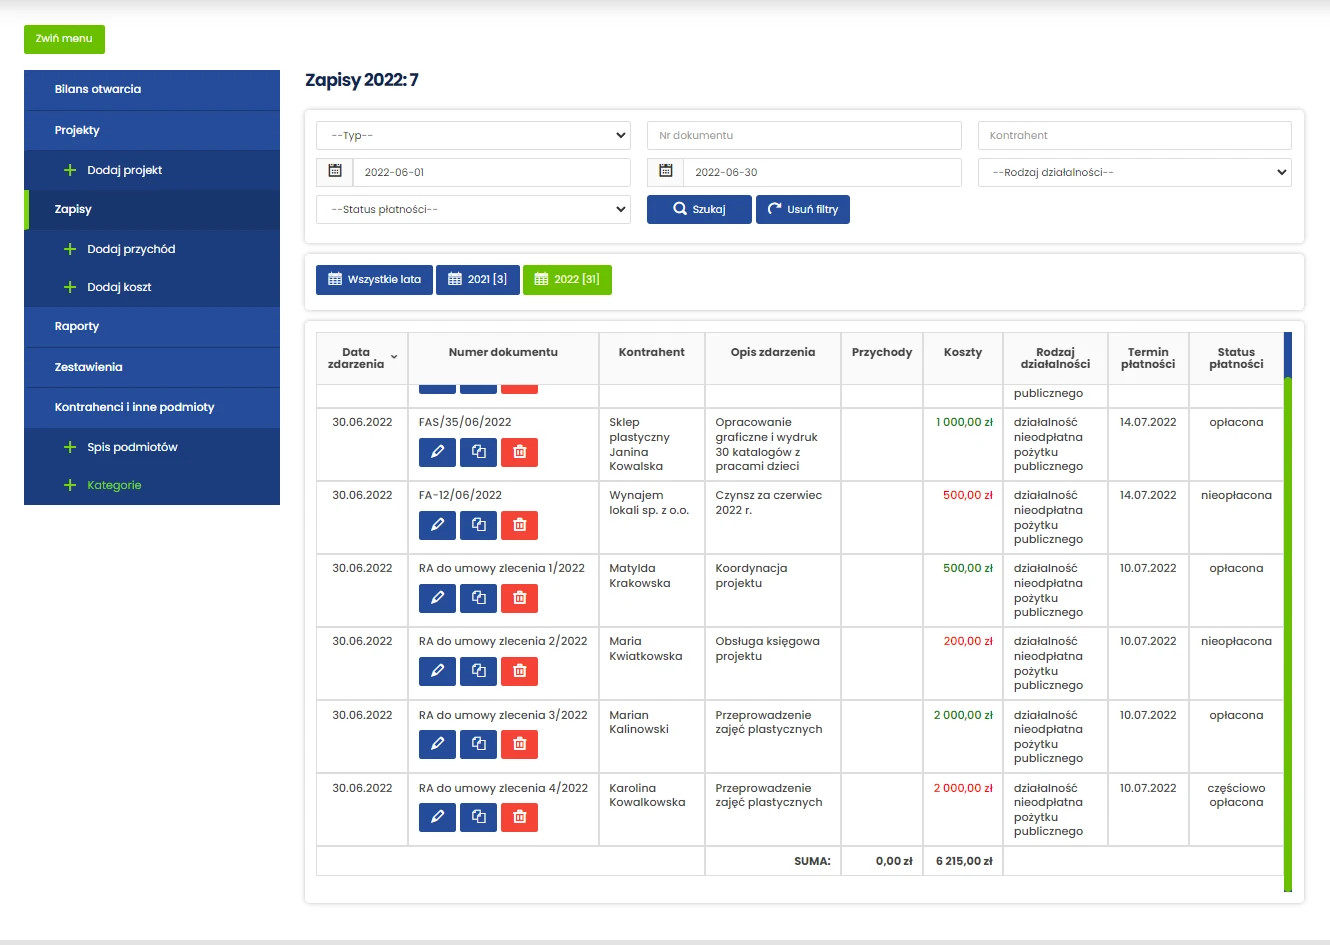The width and height of the screenshot is (1330, 945).
Task: Switch to 2021 [3] year filter
Action: 478,279
